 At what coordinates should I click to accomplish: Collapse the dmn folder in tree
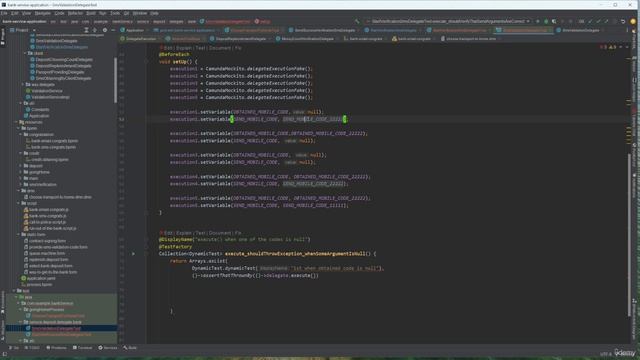click(x=18, y=191)
